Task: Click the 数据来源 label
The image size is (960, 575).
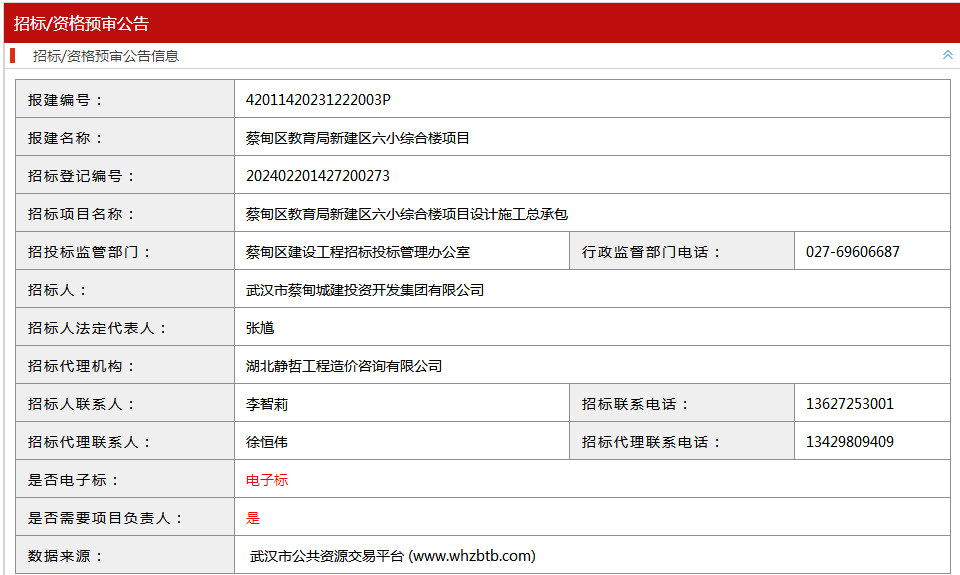Action: point(65,555)
